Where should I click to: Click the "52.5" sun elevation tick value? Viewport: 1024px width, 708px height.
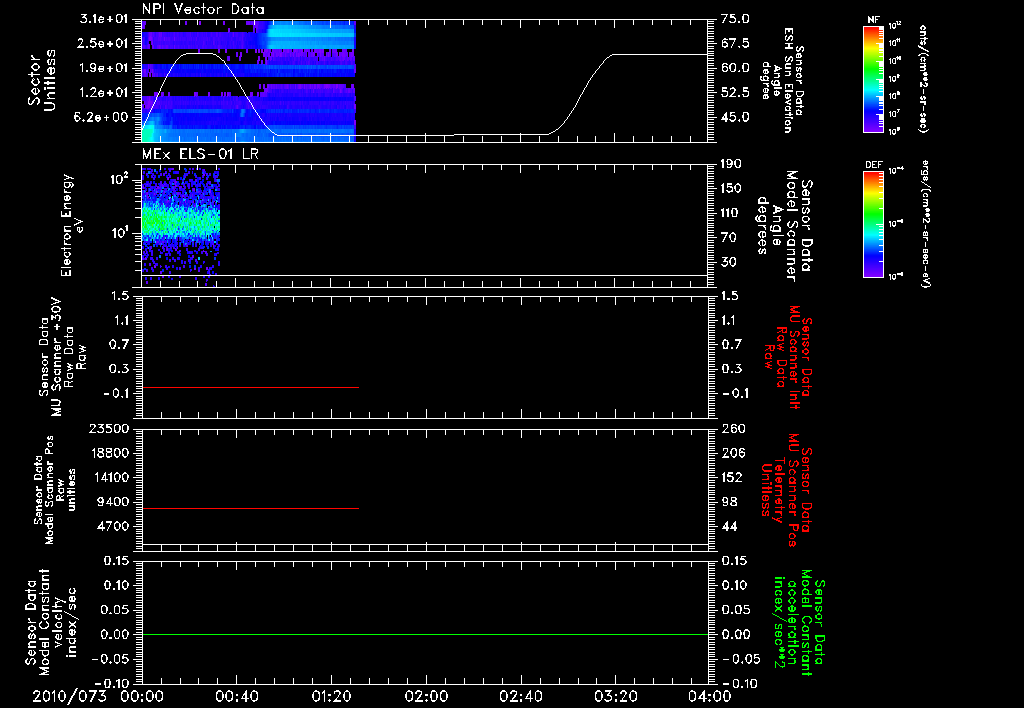pyautogui.click(x=735, y=93)
